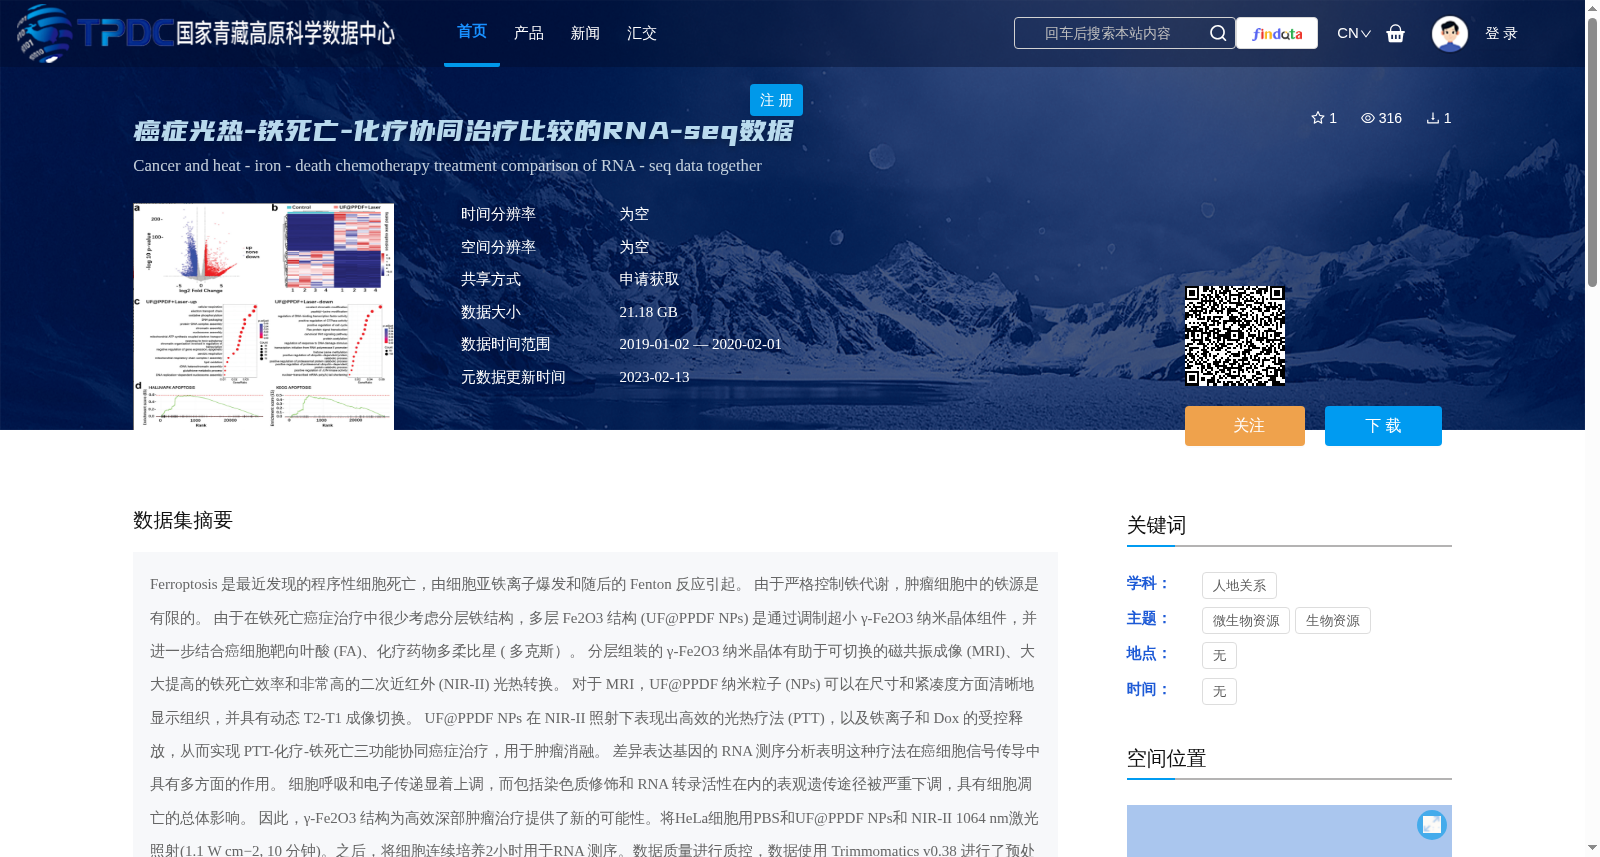
Task: Click the search magnifier icon
Action: (1218, 33)
